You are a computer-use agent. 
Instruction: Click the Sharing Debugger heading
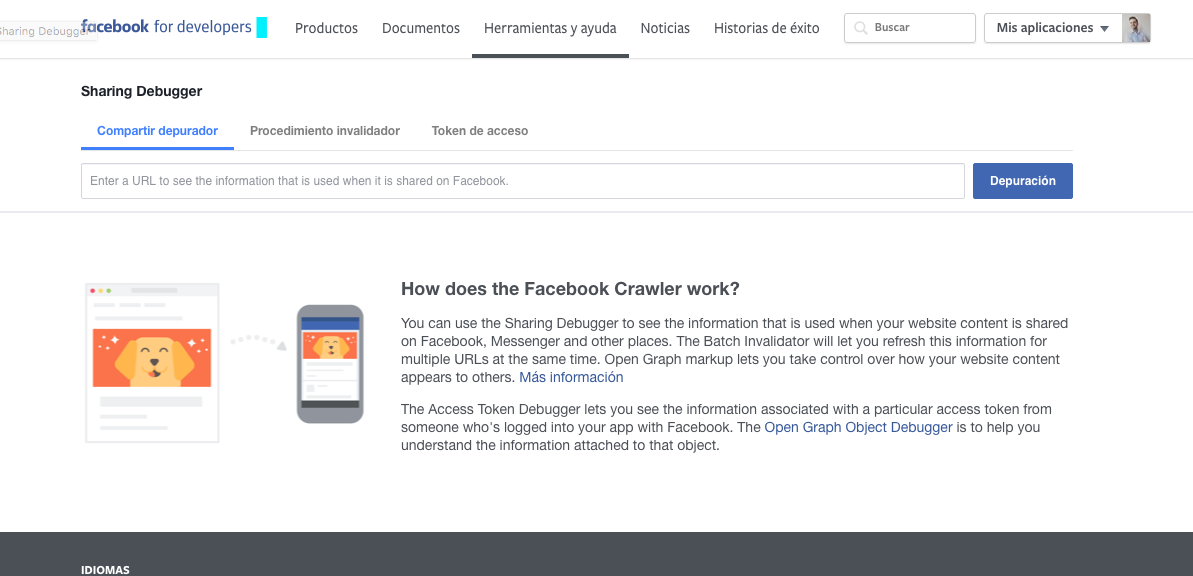tap(142, 91)
